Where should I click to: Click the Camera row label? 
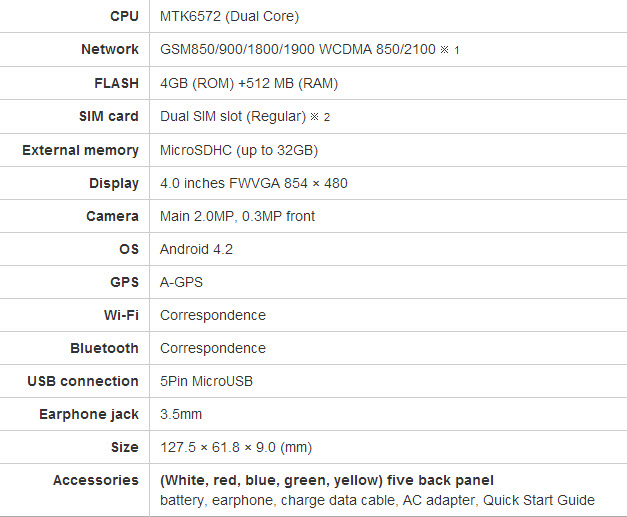pyautogui.click(x=112, y=216)
